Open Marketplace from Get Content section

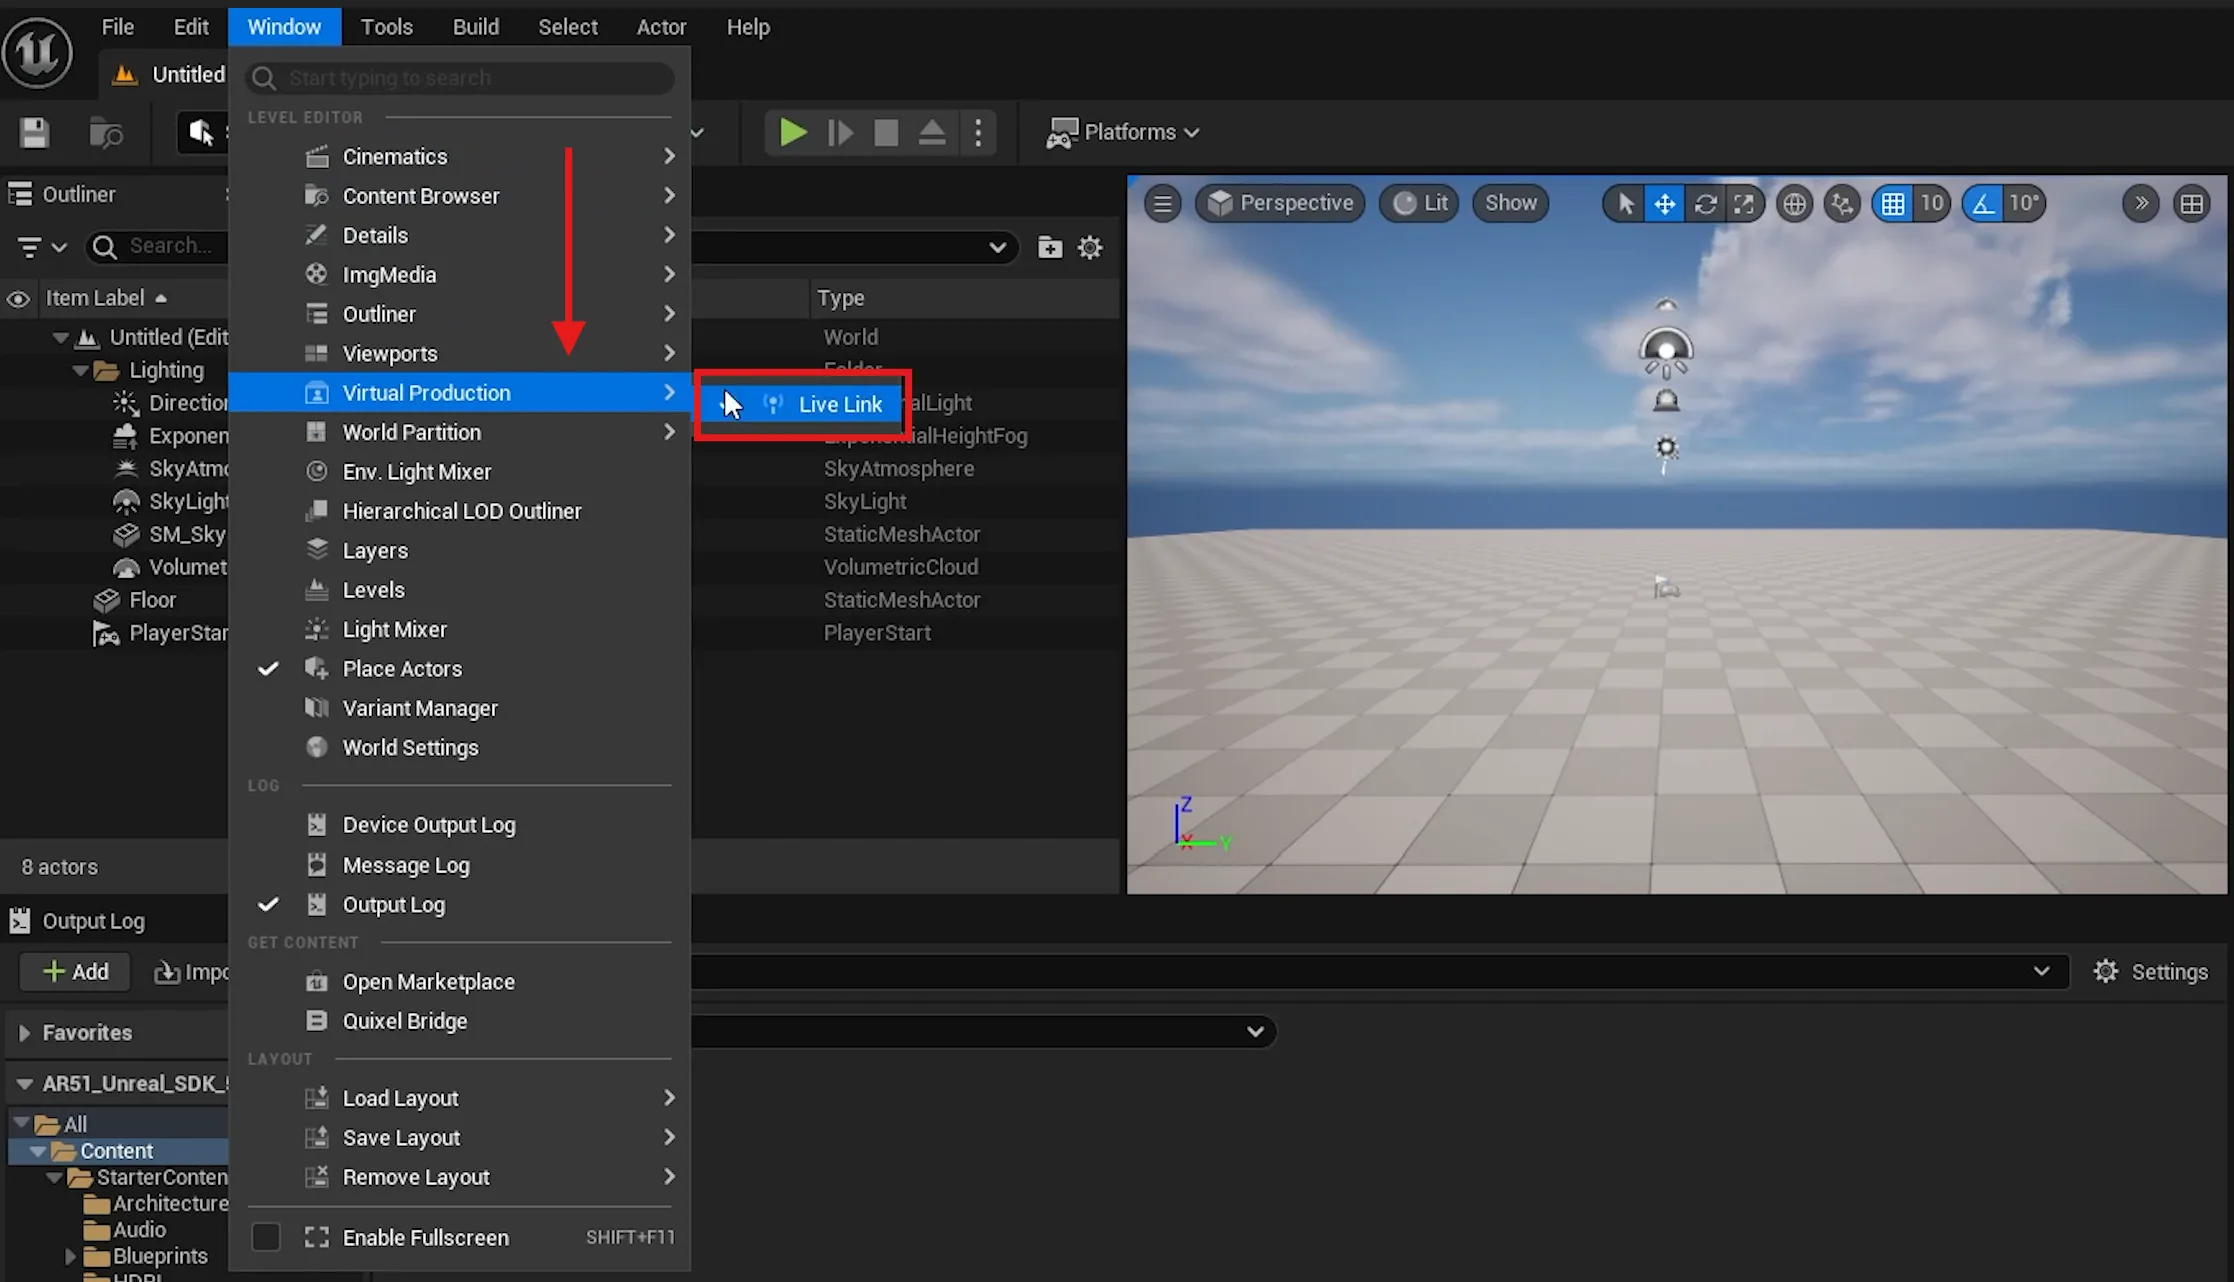pos(460,982)
